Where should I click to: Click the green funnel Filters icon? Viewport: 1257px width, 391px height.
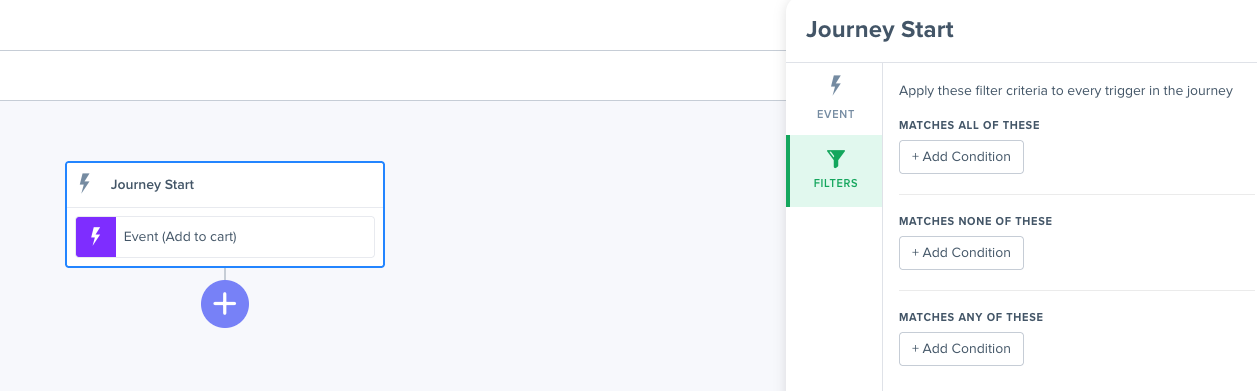pyautogui.click(x=836, y=159)
